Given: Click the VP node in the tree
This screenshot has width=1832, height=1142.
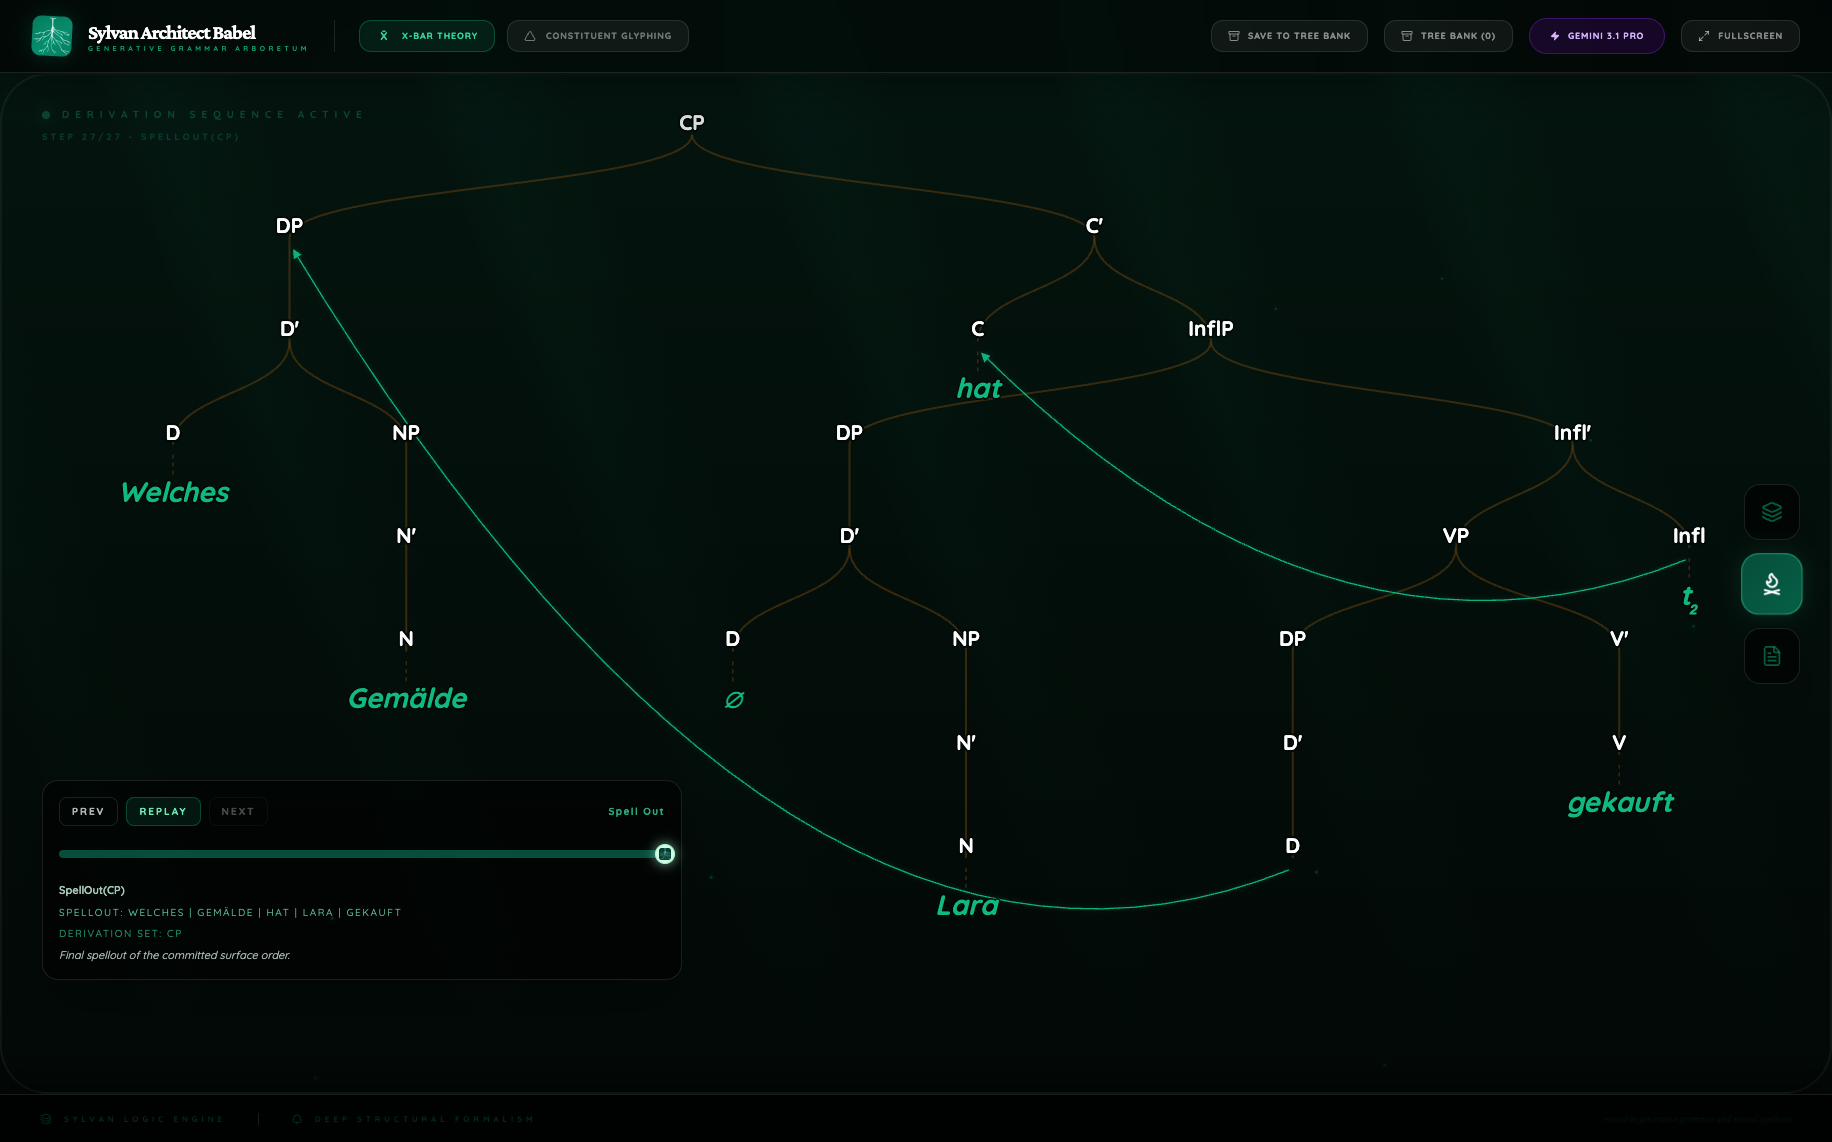Looking at the screenshot, I should pos(1455,536).
